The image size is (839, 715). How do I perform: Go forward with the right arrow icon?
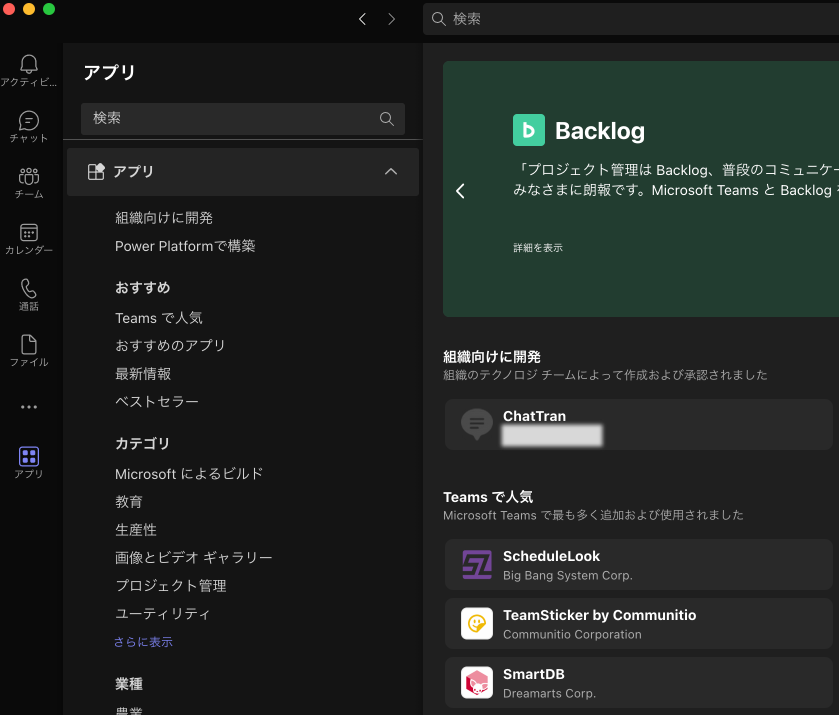point(392,19)
